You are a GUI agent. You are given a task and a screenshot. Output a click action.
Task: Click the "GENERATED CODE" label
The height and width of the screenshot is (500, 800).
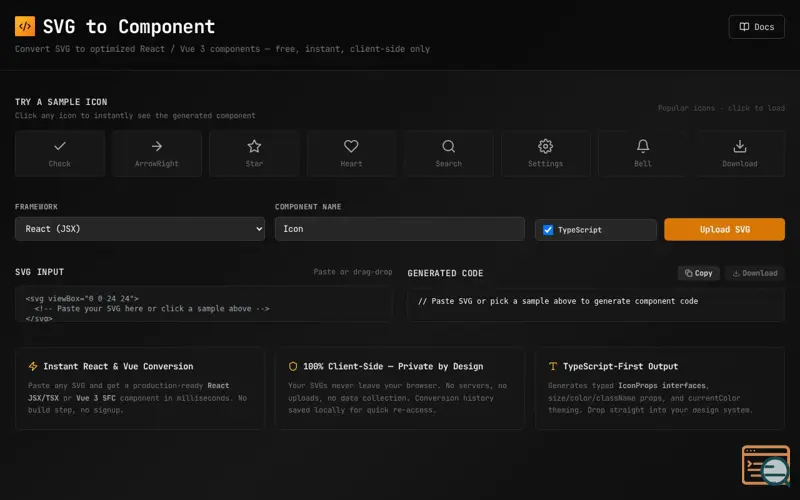[x=445, y=273]
